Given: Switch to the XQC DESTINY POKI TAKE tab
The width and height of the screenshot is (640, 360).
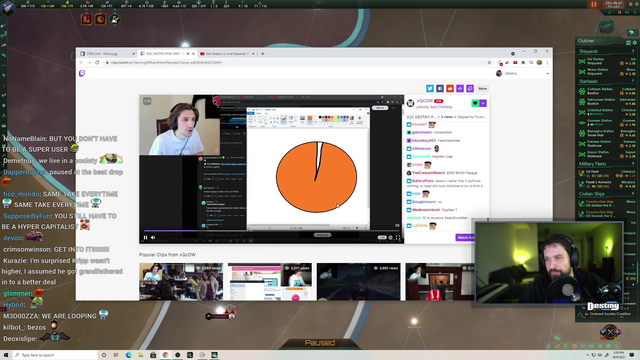Looking at the screenshot, I should click(167, 54).
